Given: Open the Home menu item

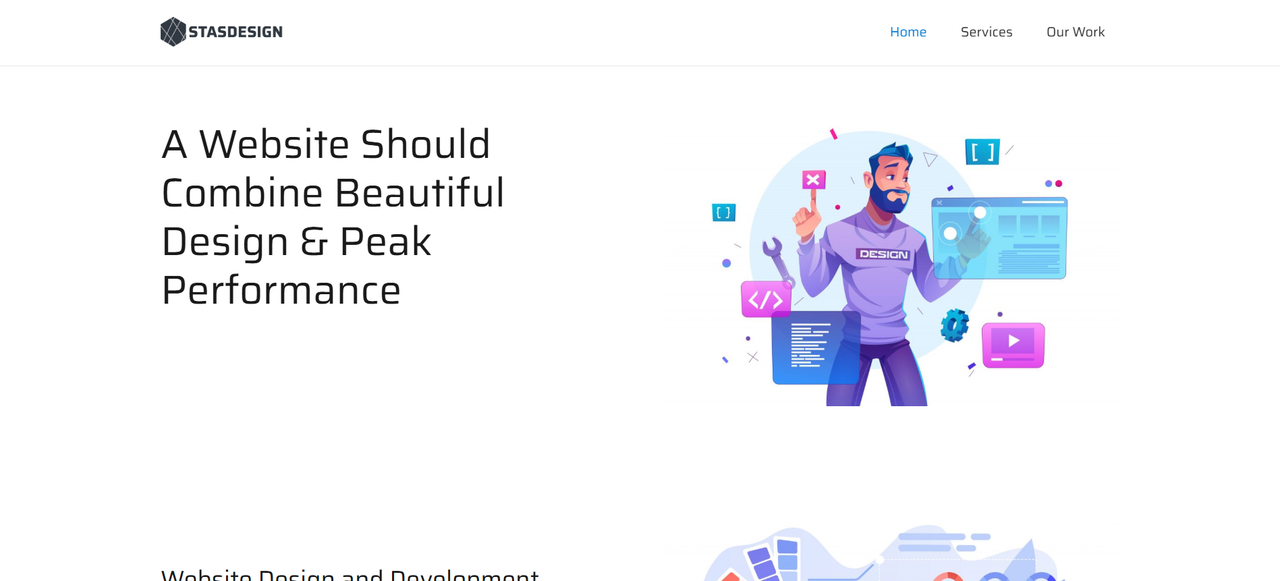Looking at the screenshot, I should (x=908, y=32).
